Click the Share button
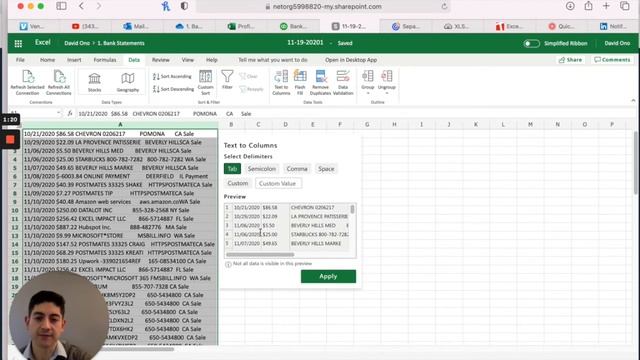Screen dimensions: 640x360 tap(570, 60)
